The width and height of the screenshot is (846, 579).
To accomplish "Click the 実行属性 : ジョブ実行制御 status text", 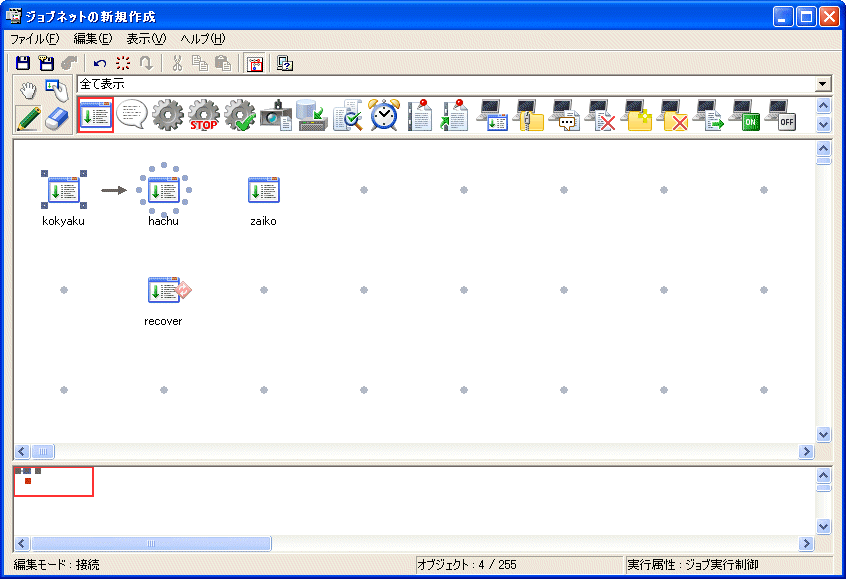I will (x=693, y=565).
